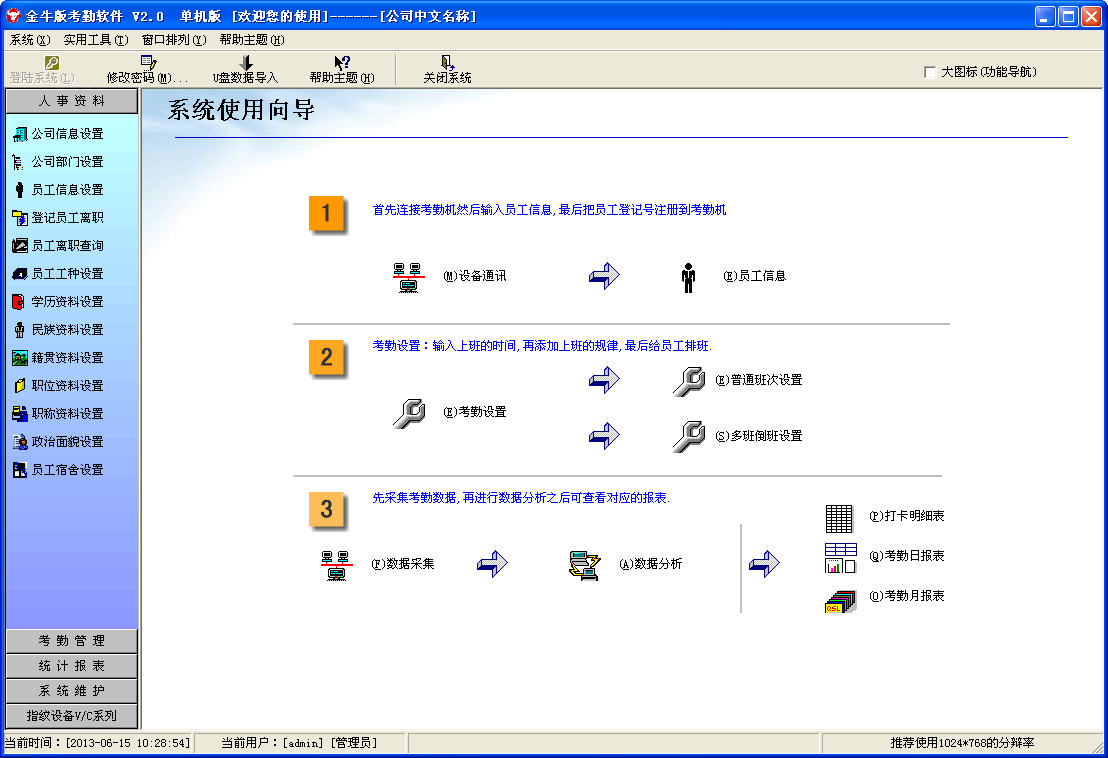Expand the 系统维护 sidebar section

point(72,691)
